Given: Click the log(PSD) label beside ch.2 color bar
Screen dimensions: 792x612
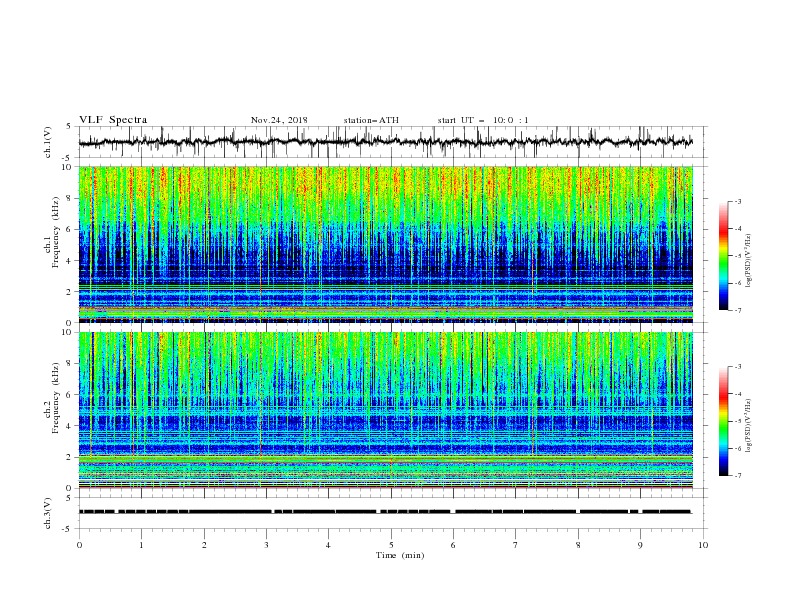Looking at the screenshot, I should 749,426.
